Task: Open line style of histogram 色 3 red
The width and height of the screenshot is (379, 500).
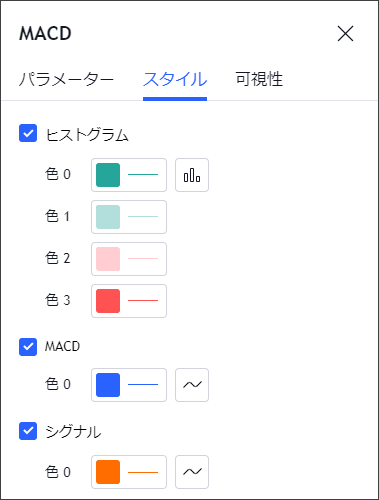Action: coord(143,301)
